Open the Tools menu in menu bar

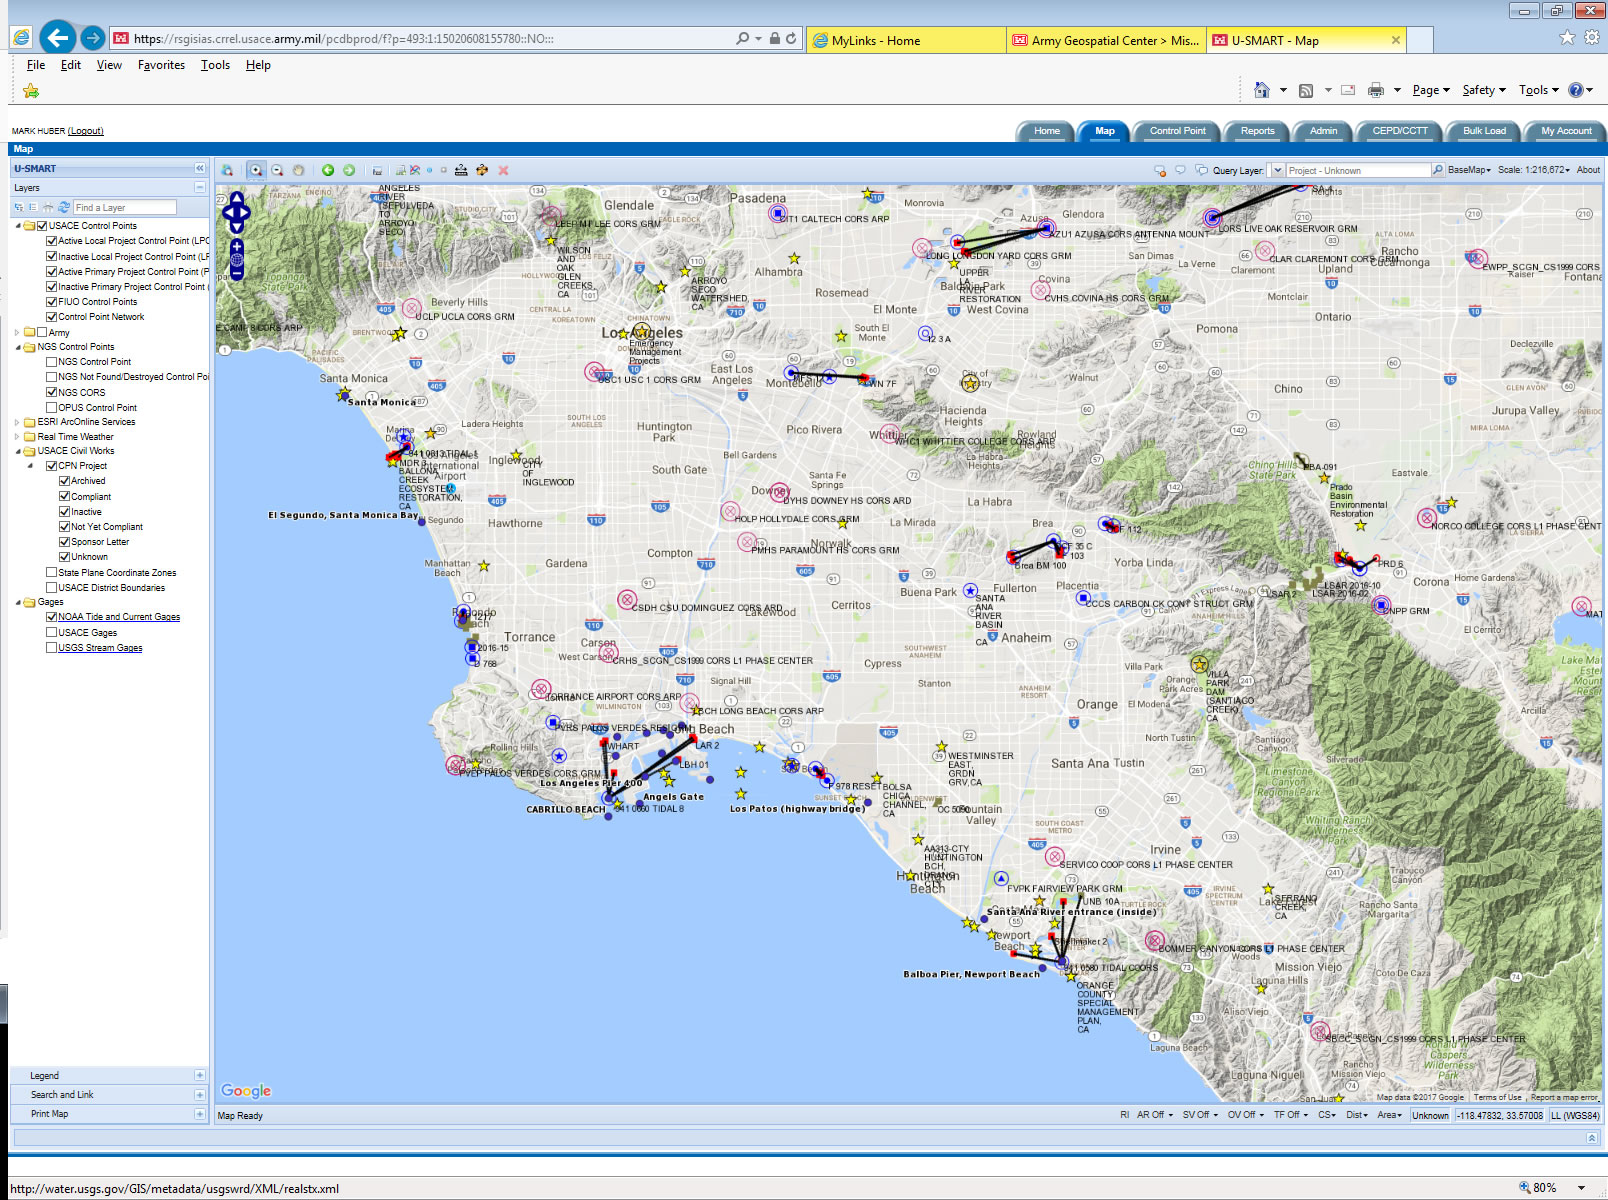click(215, 65)
